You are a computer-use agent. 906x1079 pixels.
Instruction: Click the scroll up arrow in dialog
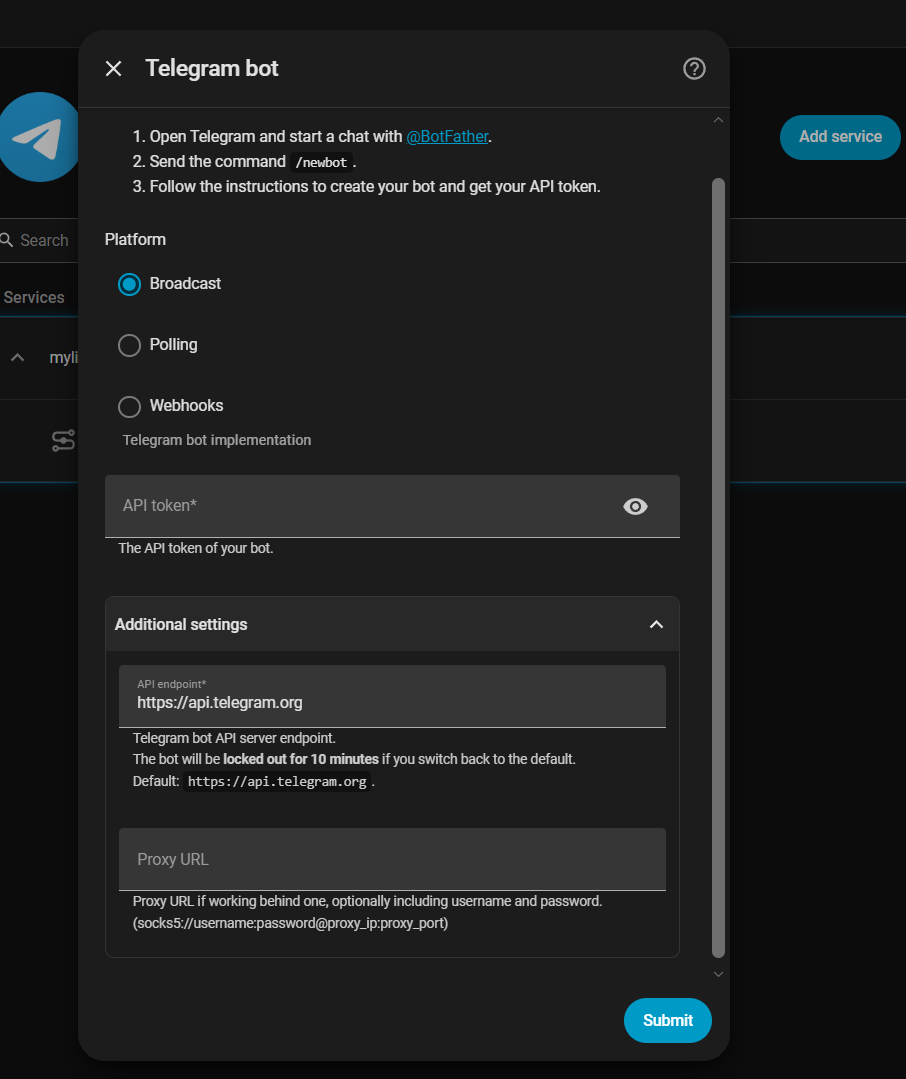pos(718,120)
